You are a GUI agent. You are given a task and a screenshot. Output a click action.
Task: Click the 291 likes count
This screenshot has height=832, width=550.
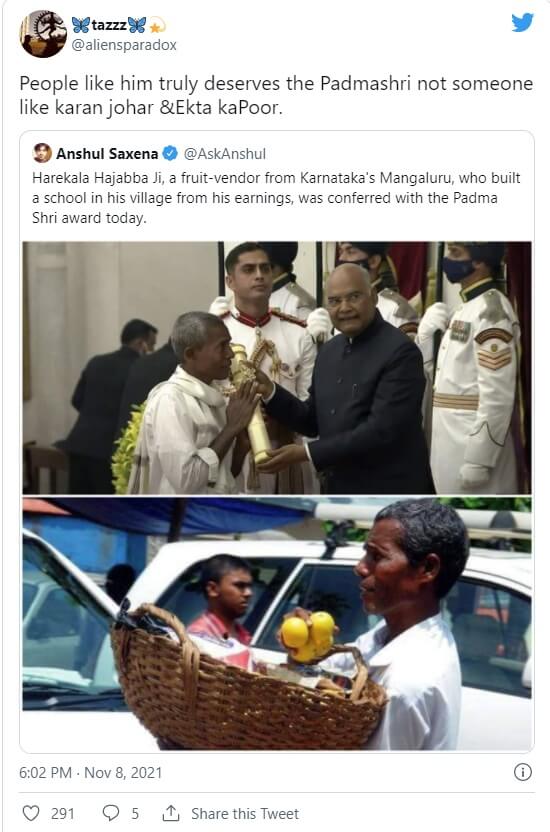(63, 813)
